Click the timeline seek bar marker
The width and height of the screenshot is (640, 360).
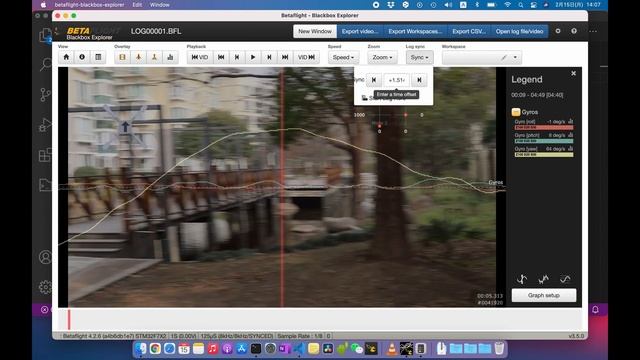point(69,319)
